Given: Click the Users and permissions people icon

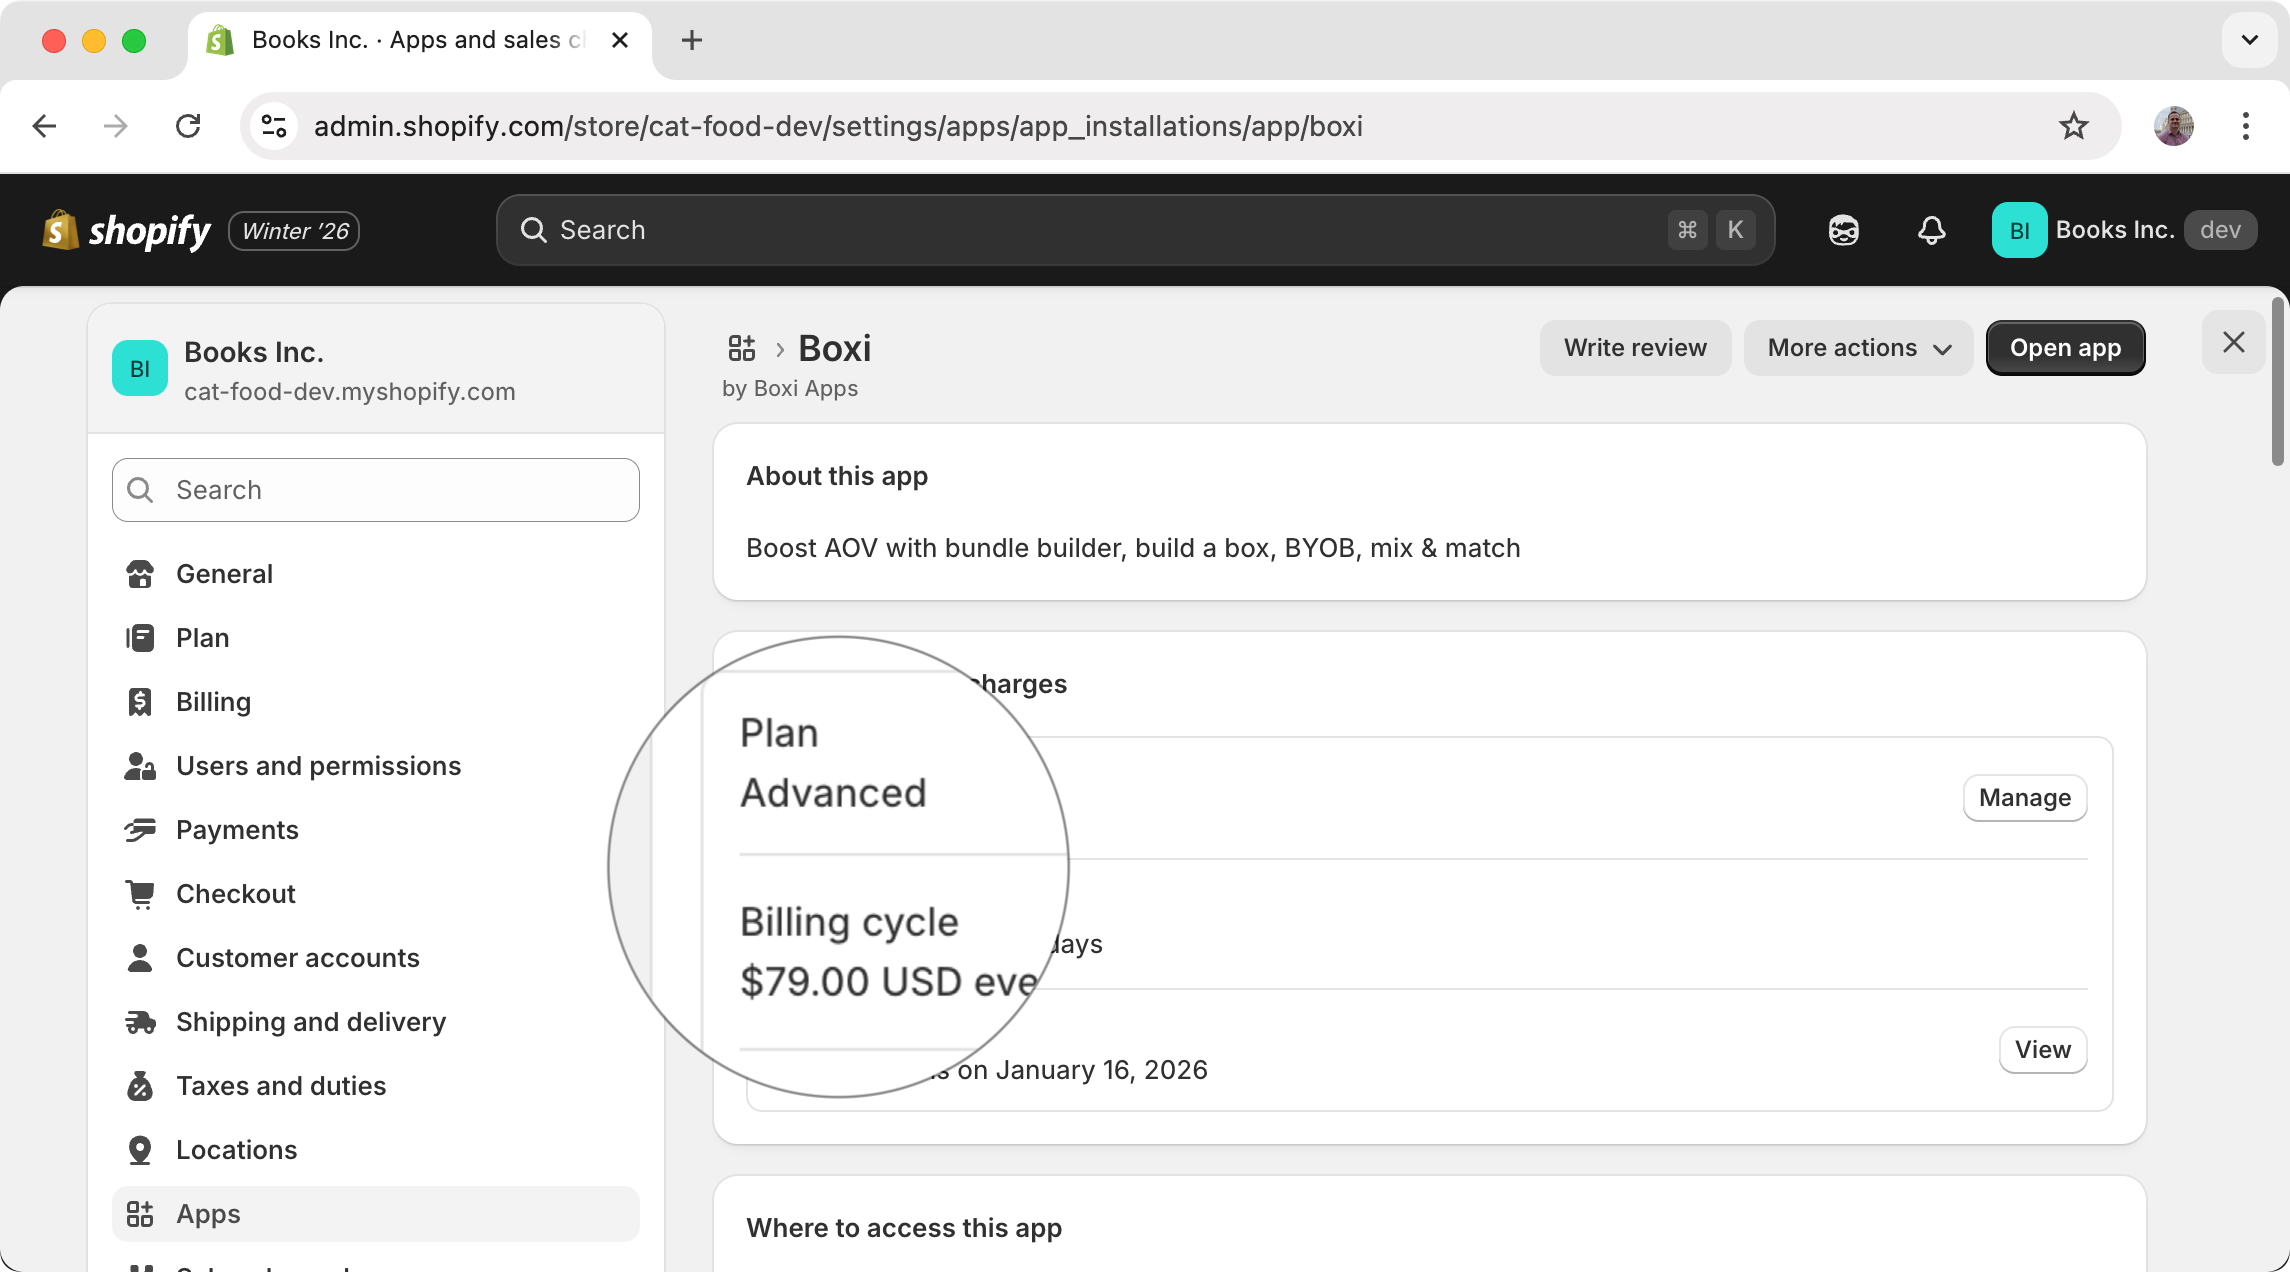Looking at the screenshot, I should pos(141,765).
